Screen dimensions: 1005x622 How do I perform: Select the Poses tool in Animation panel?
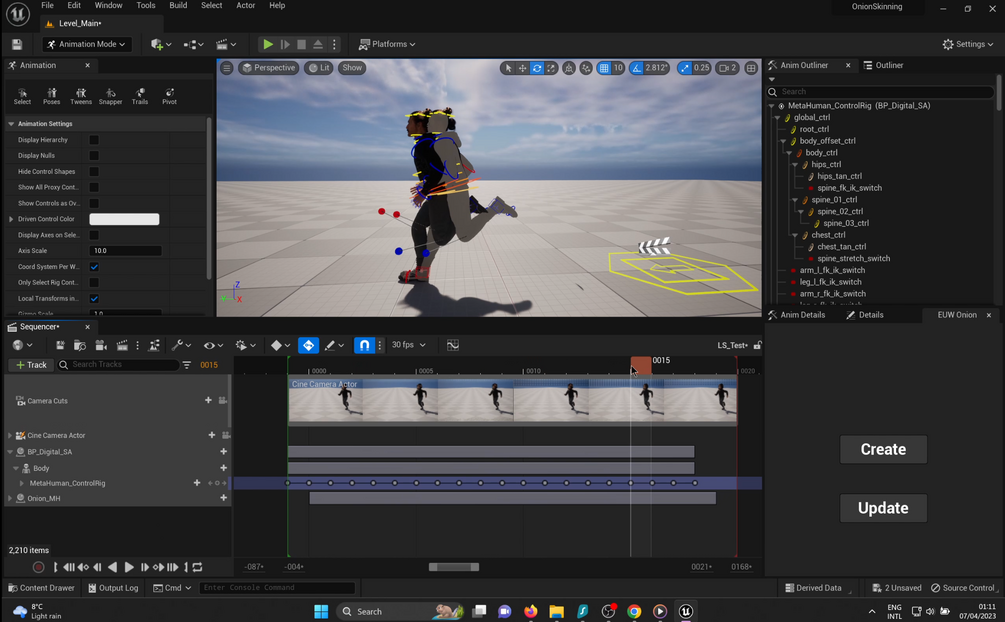coord(52,95)
